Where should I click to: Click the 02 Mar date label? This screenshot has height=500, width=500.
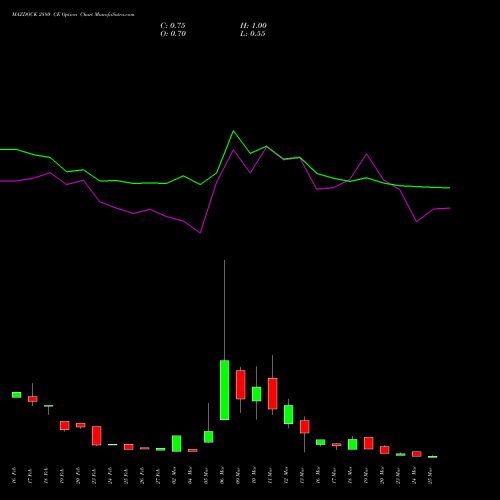tap(174, 475)
